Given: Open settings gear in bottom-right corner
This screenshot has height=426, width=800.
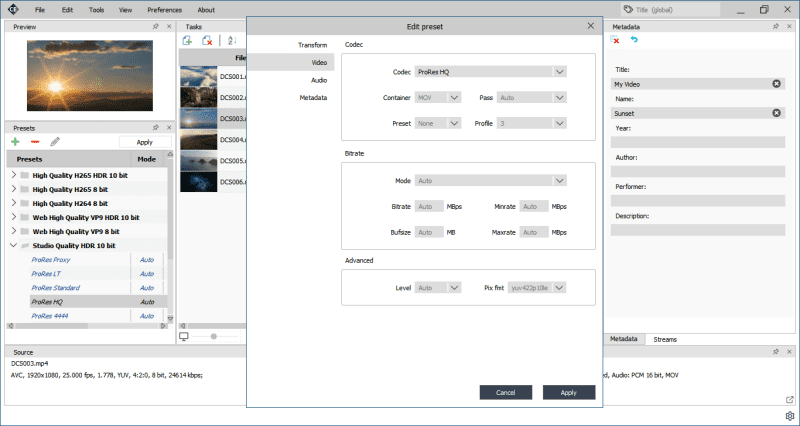Looking at the screenshot, I should coord(789,415).
